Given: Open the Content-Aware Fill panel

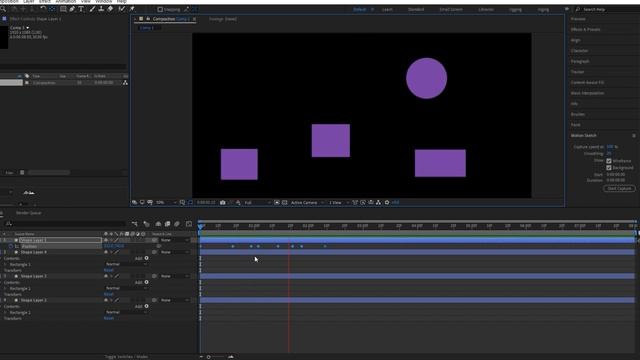Looking at the screenshot, I should point(587,83).
